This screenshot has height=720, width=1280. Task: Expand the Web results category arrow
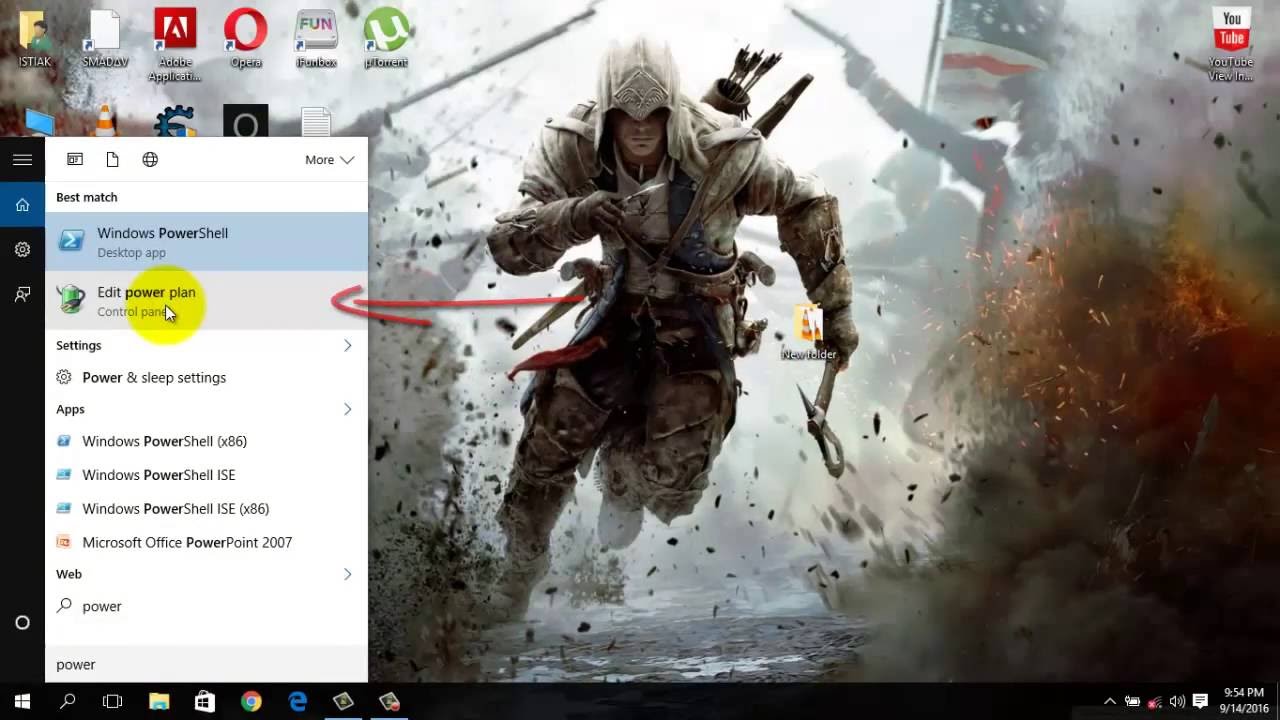(347, 574)
